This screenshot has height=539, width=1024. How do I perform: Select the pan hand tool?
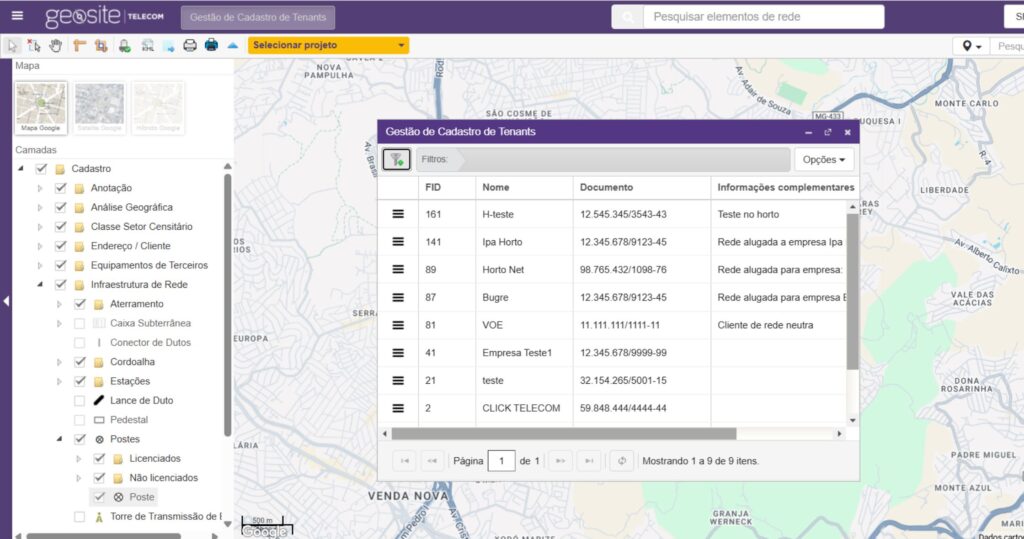(x=56, y=46)
